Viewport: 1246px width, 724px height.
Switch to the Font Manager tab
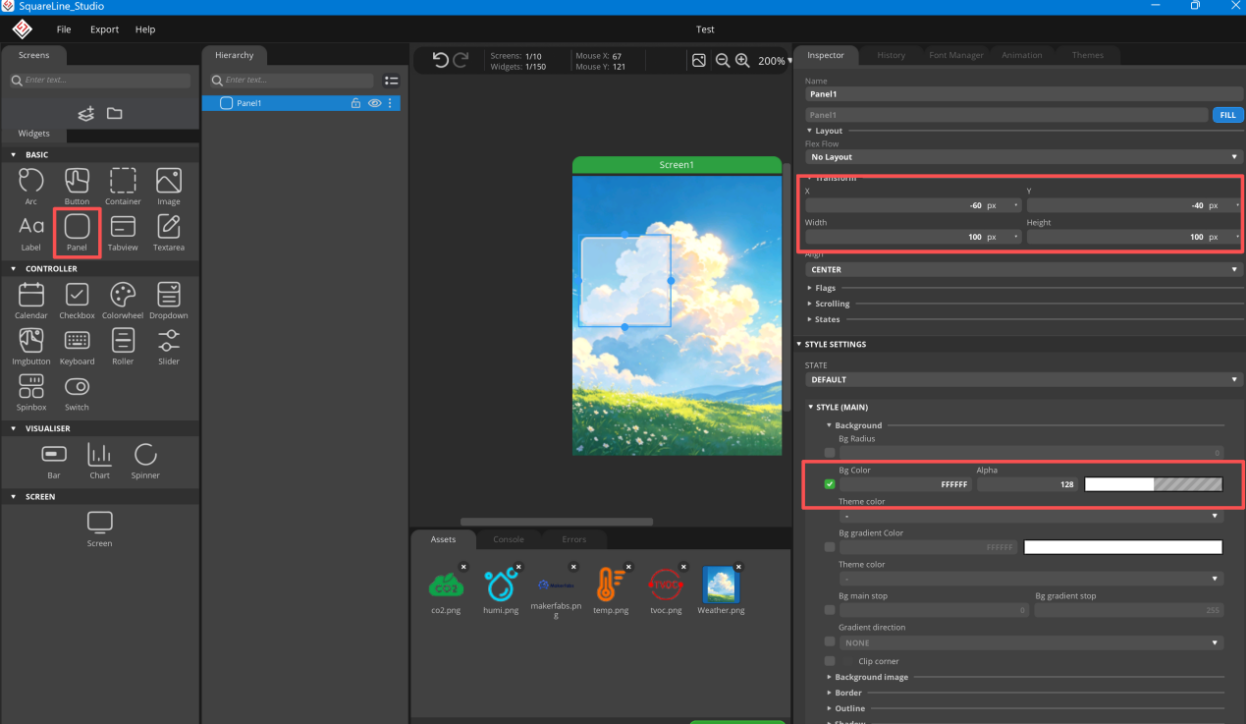point(956,55)
